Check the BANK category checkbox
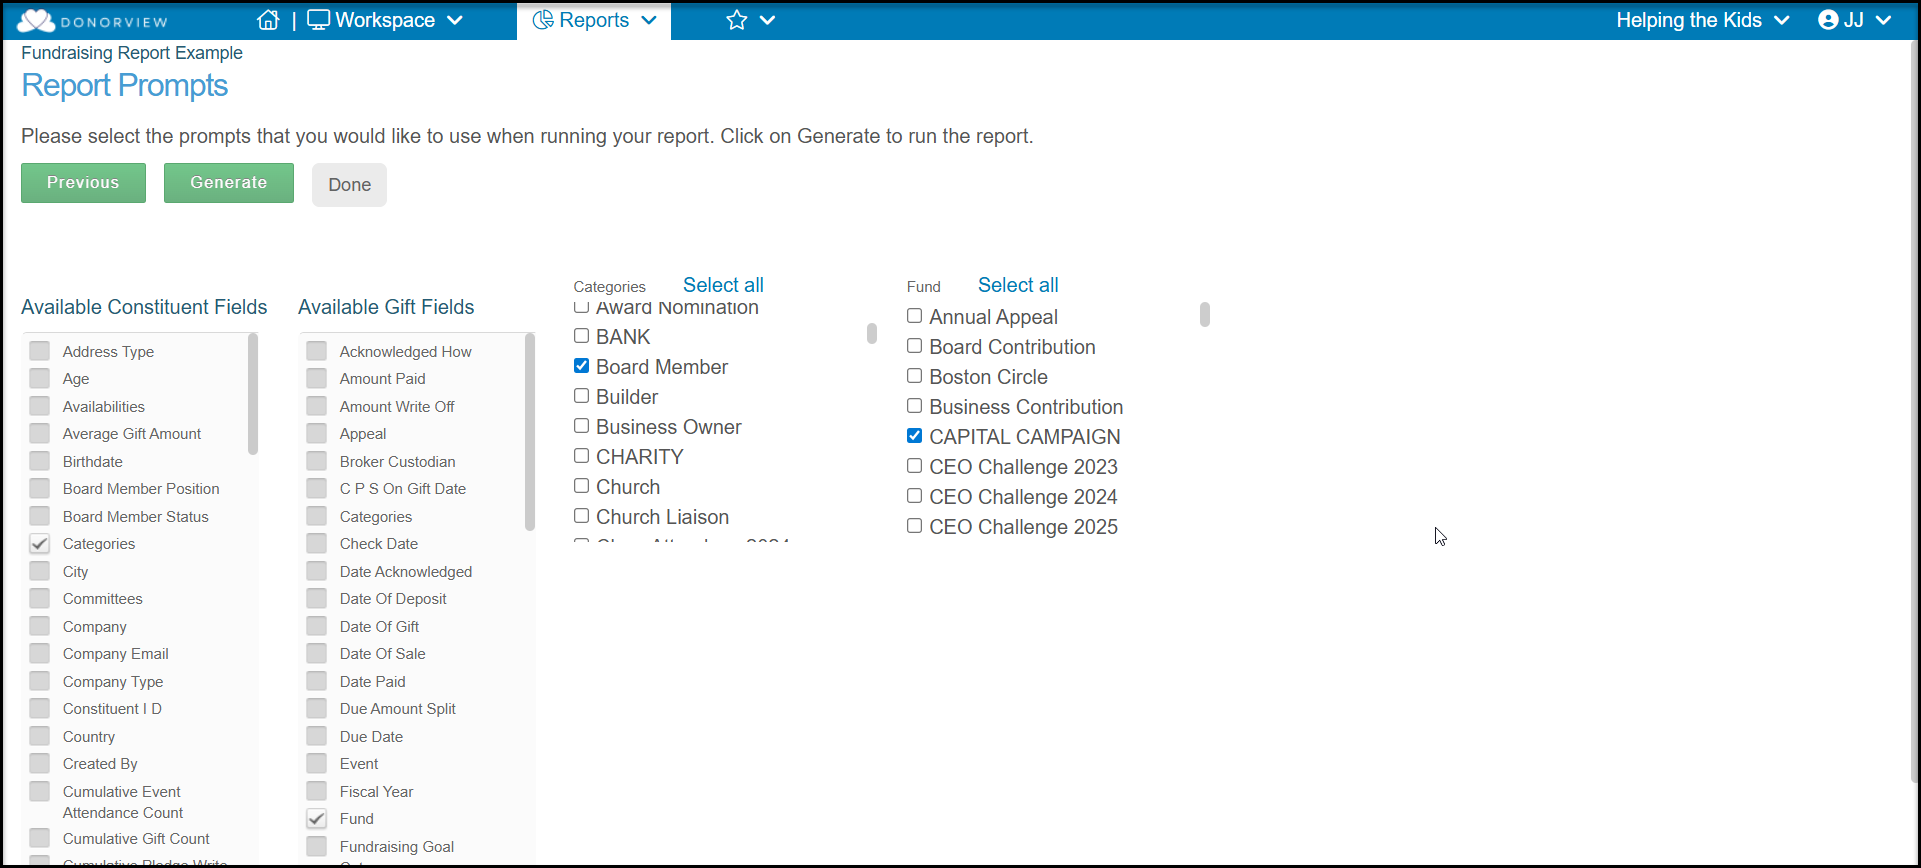1921x868 pixels. point(581,336)
